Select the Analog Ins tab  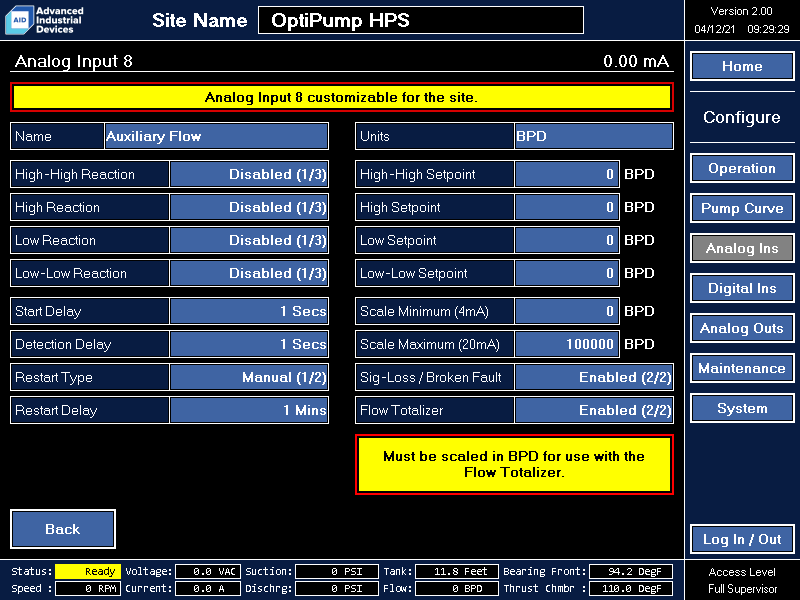tap(742, 248)
